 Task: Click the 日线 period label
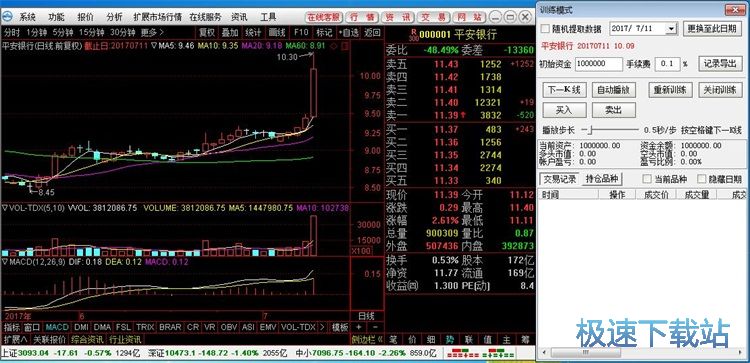pyautogui.click(x=366, y=316)
